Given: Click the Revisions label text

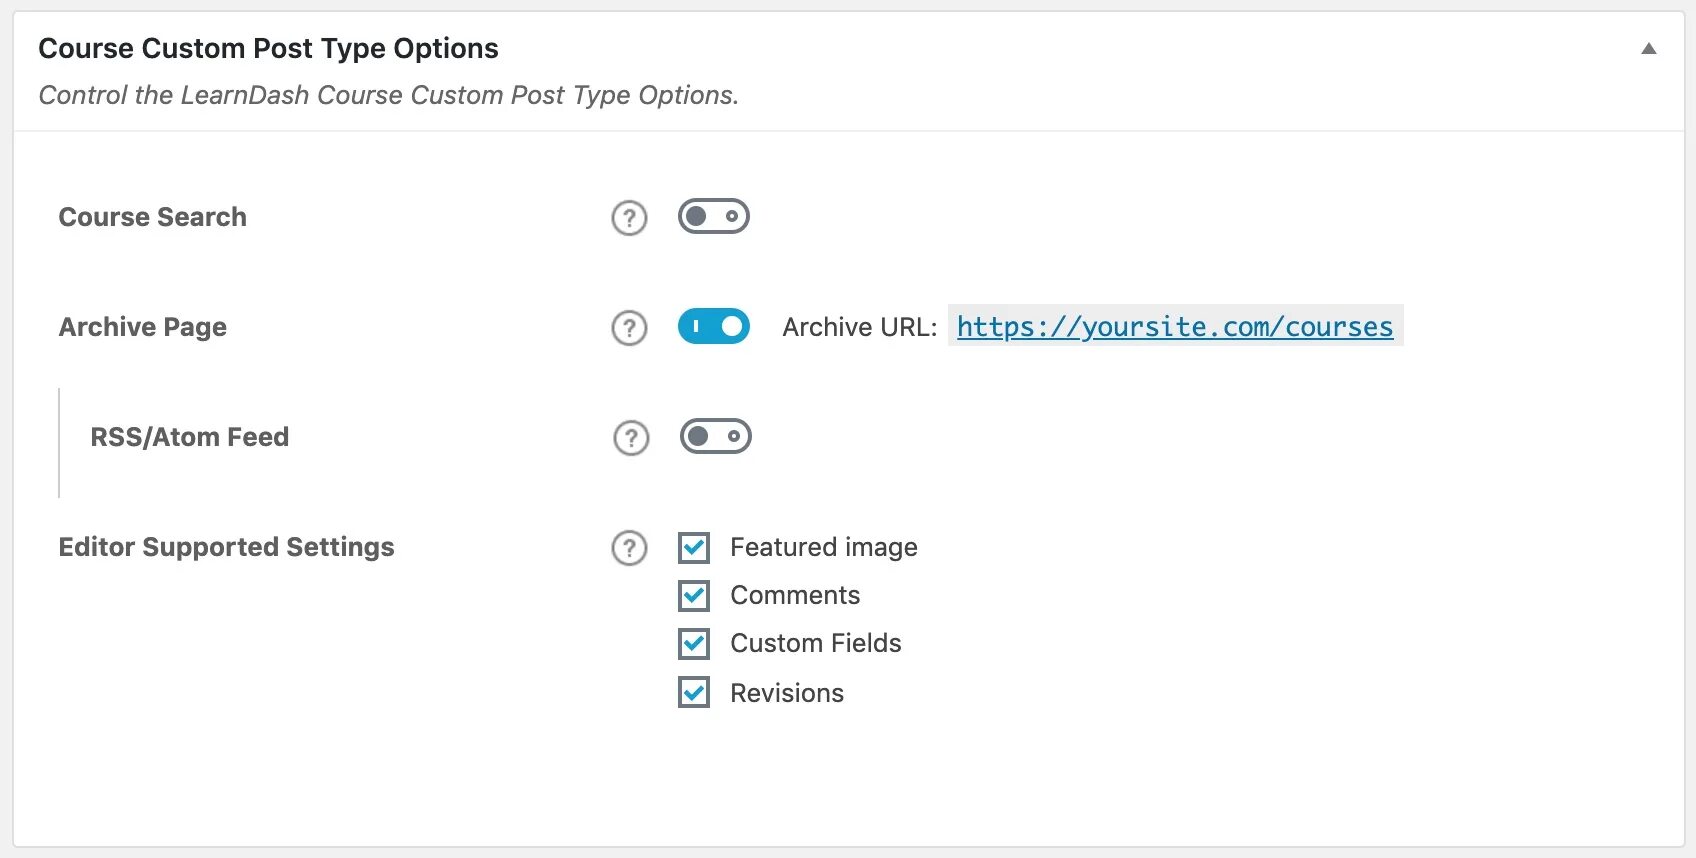Looking at the screenshot, I should (x=786, y=693).
